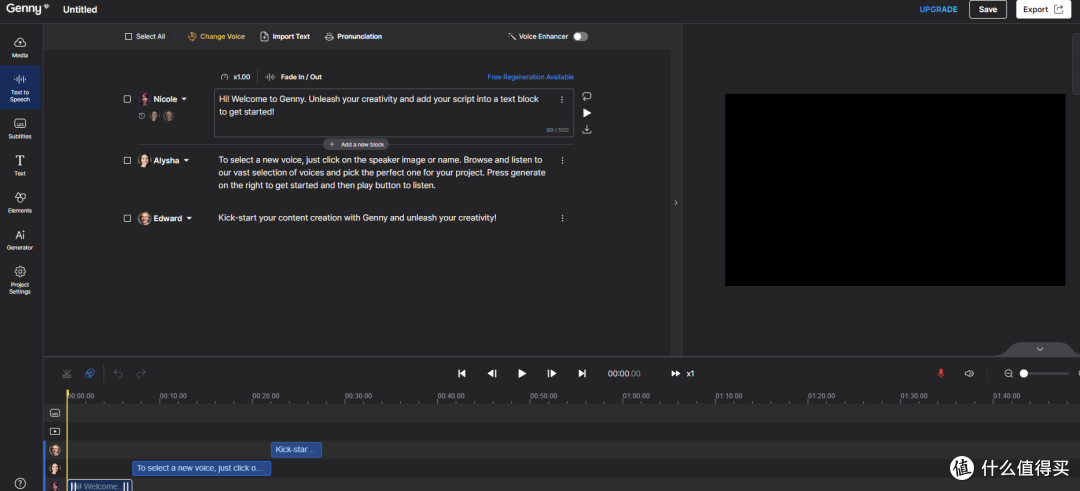
Task: Open the Media panel in sidebar
Action: (x=20, y=47)
